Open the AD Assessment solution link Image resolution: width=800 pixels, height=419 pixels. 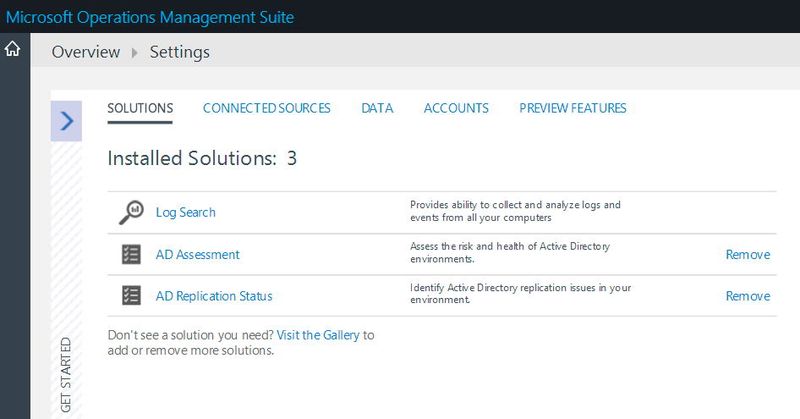click(x=197, y=255)
